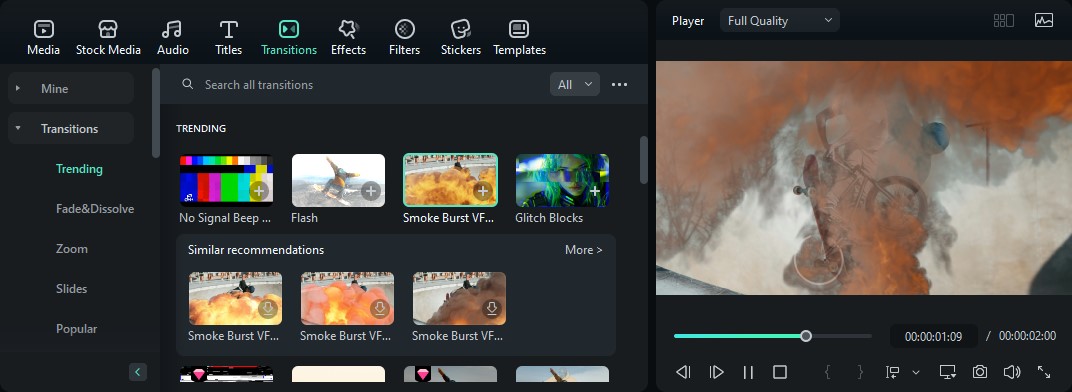Screen dimensions: 1072x392
Task: Expand the insert-to-timeline options arrow
Action: 916,372
